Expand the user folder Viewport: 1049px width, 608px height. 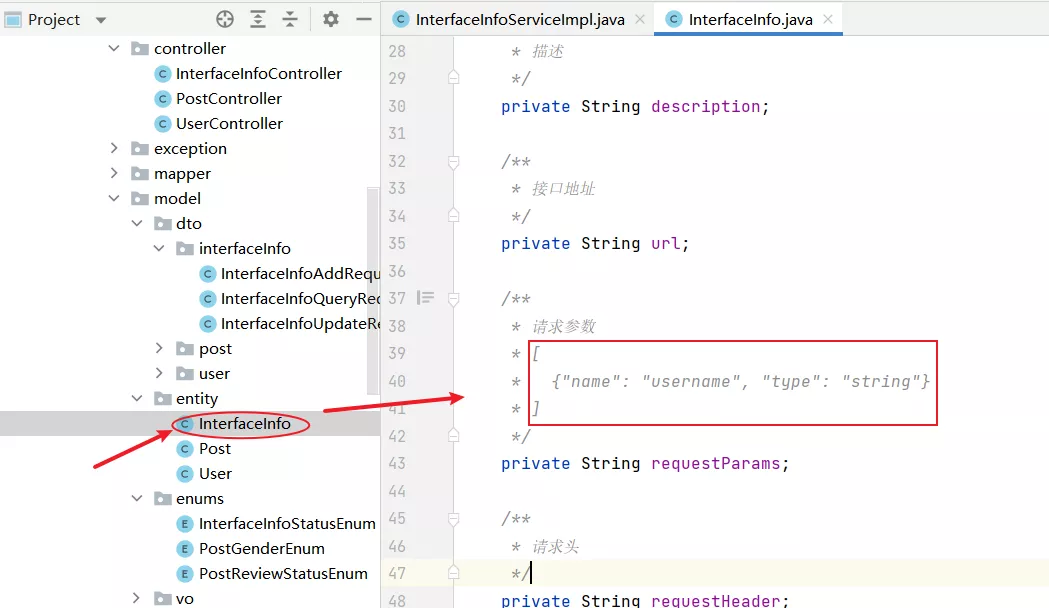click(159, 373)
